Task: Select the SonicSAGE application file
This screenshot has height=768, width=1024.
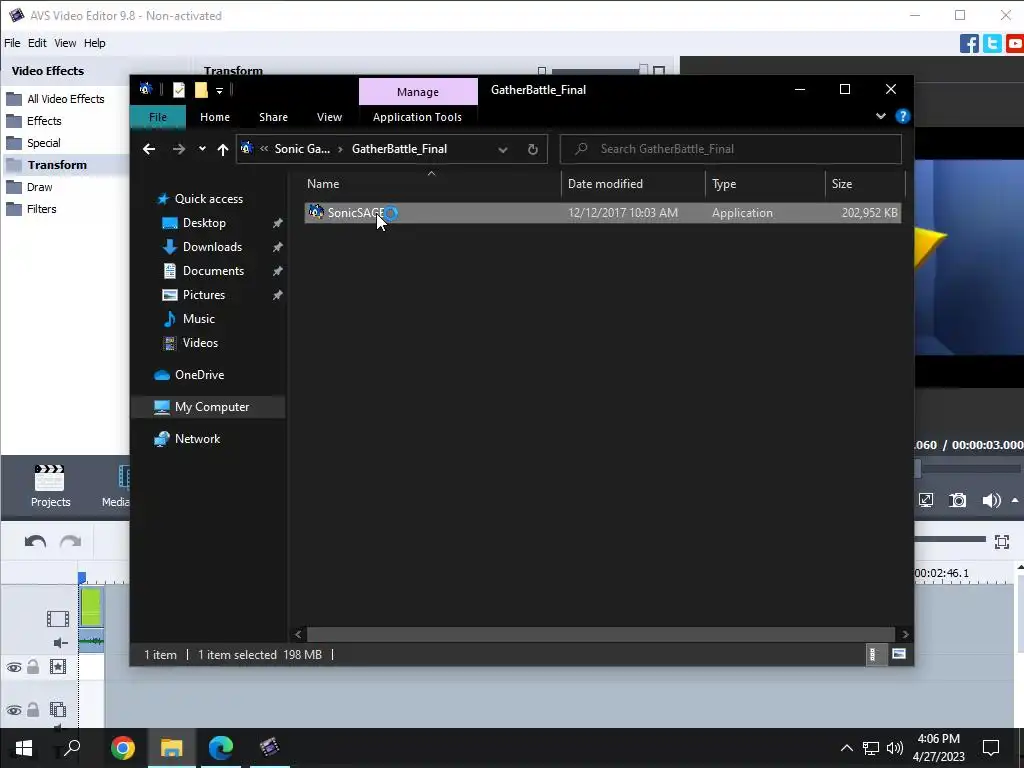Action: pos(602,213)
